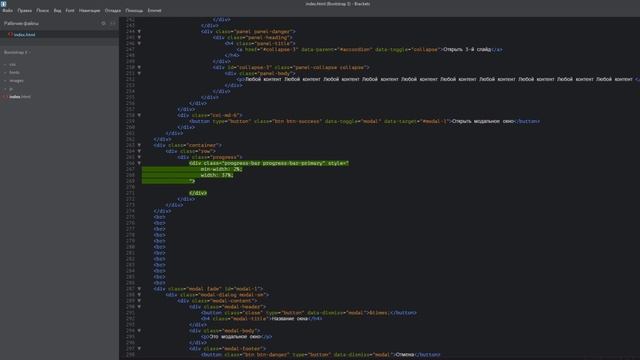Click the modal-header close button code line

click(309, 313)
